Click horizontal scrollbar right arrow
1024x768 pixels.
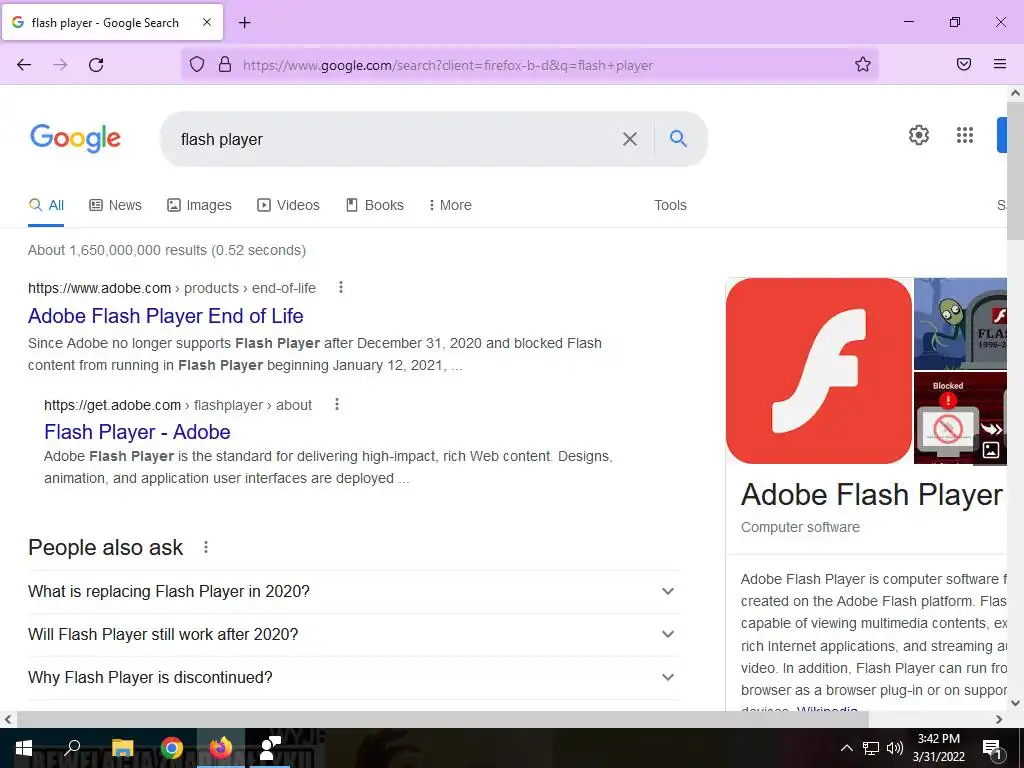[999, 720]
